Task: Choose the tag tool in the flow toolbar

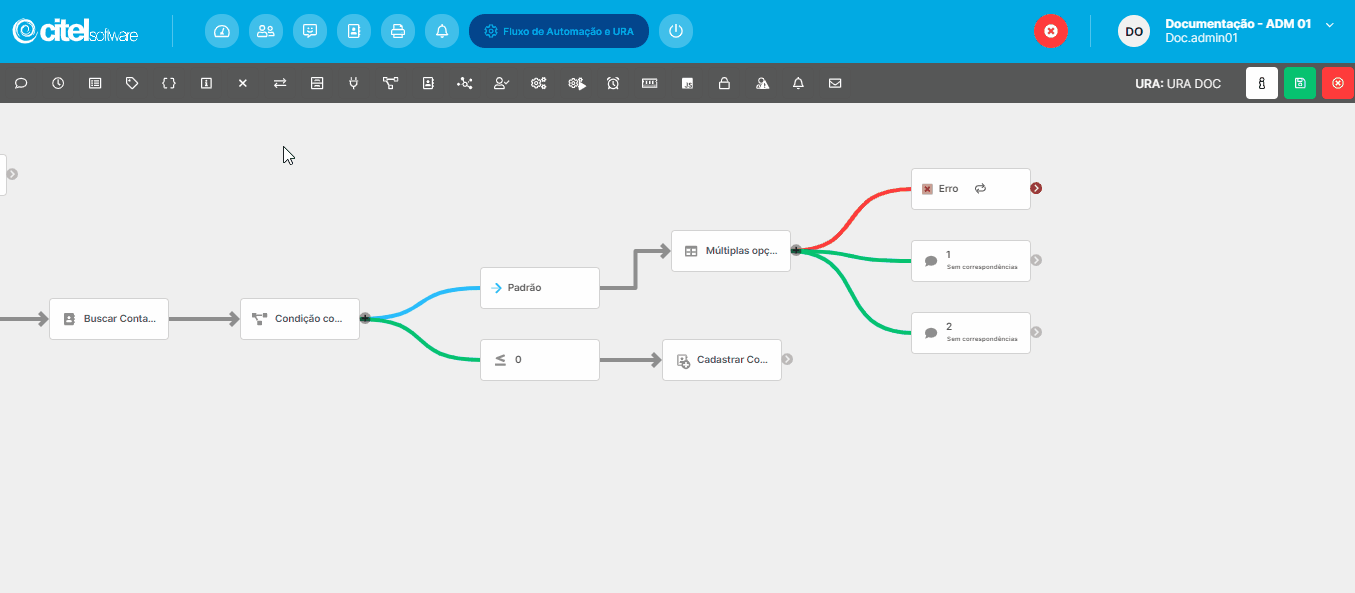Action: coord(132,84)
